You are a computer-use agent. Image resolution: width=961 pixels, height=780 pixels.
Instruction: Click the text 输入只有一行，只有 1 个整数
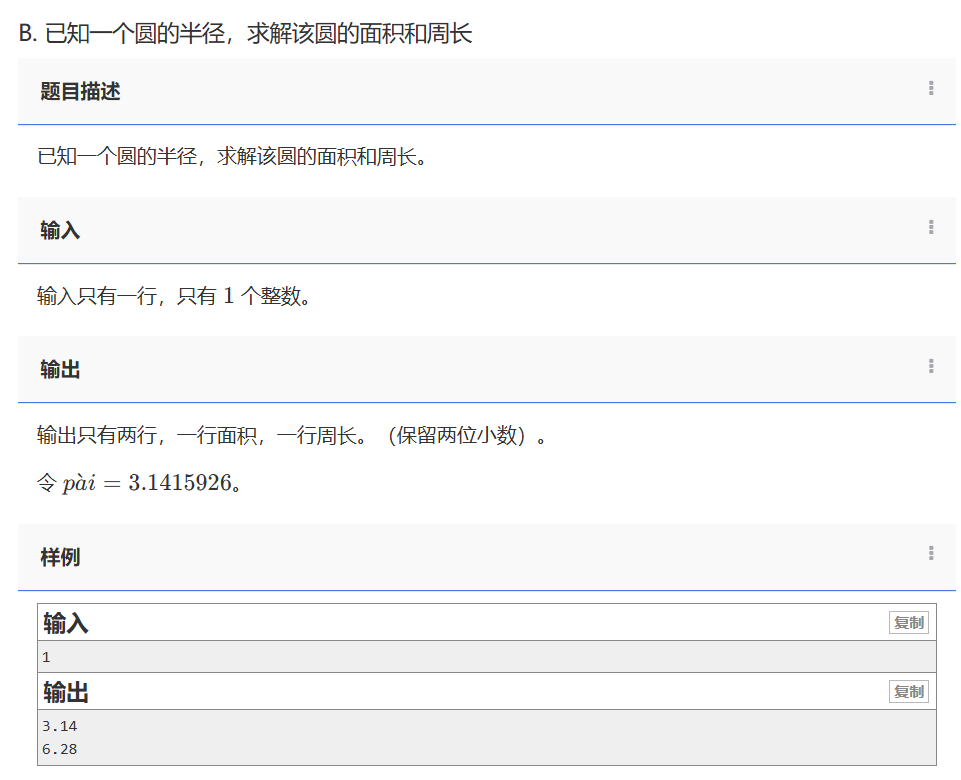tap(174, 296)
